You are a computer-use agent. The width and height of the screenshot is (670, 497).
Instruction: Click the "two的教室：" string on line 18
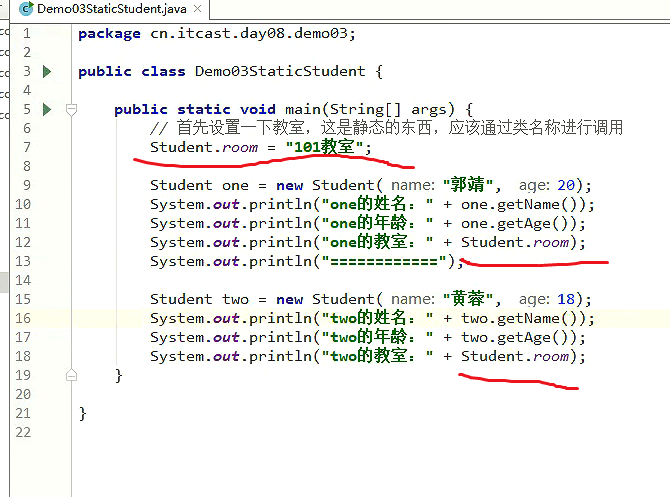point(377,356)
